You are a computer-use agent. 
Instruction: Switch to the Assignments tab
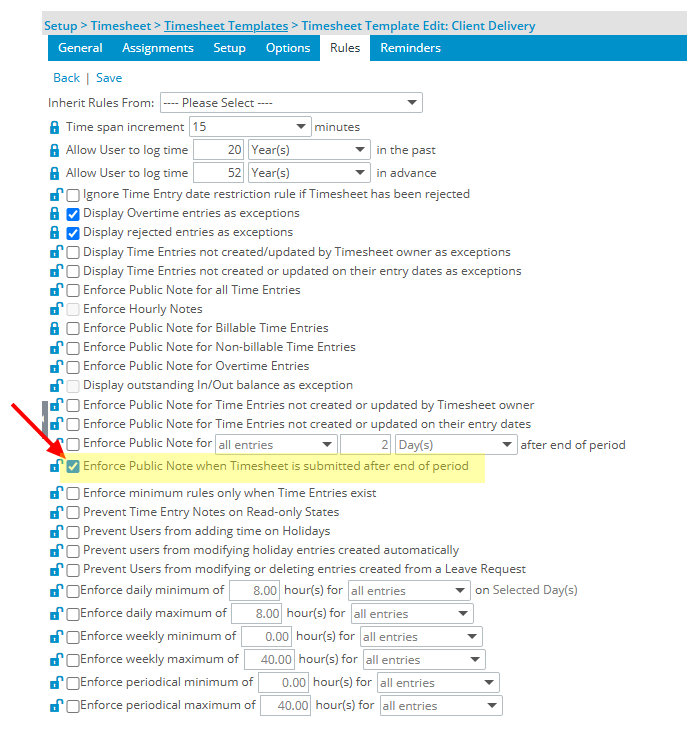(x=158, y=48)
